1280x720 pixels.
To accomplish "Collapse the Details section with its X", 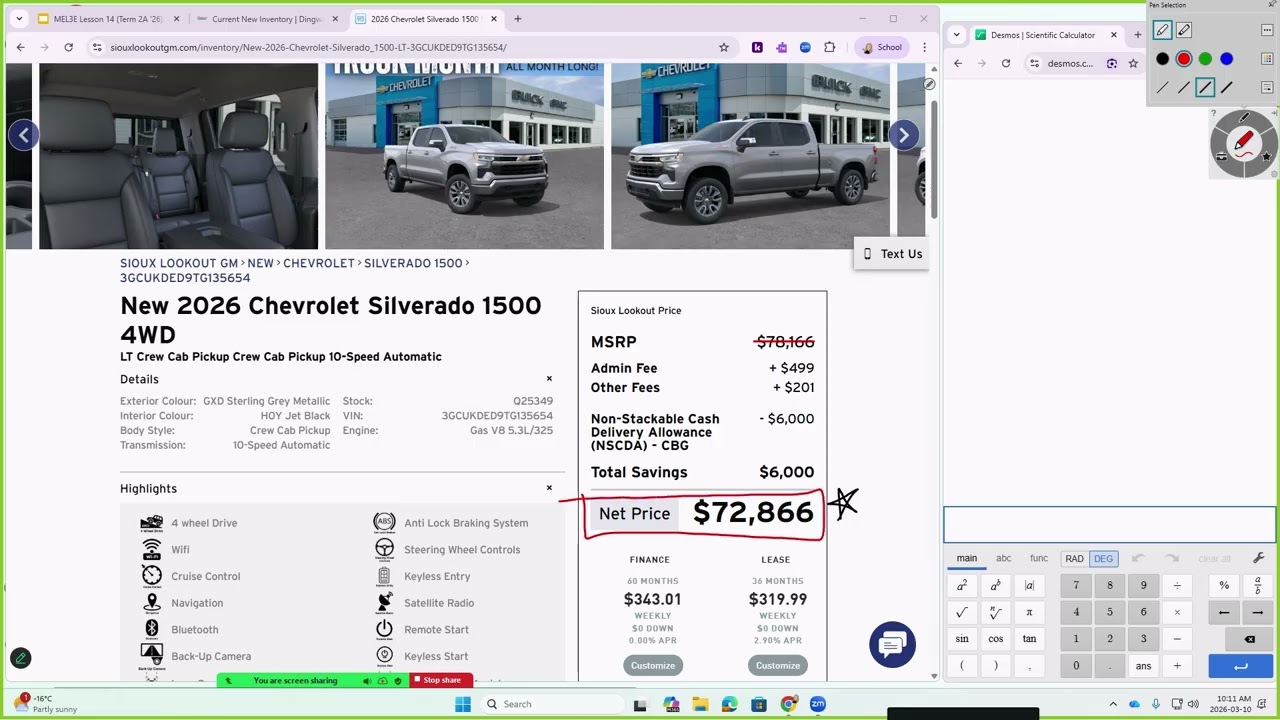I will (549, 379).
